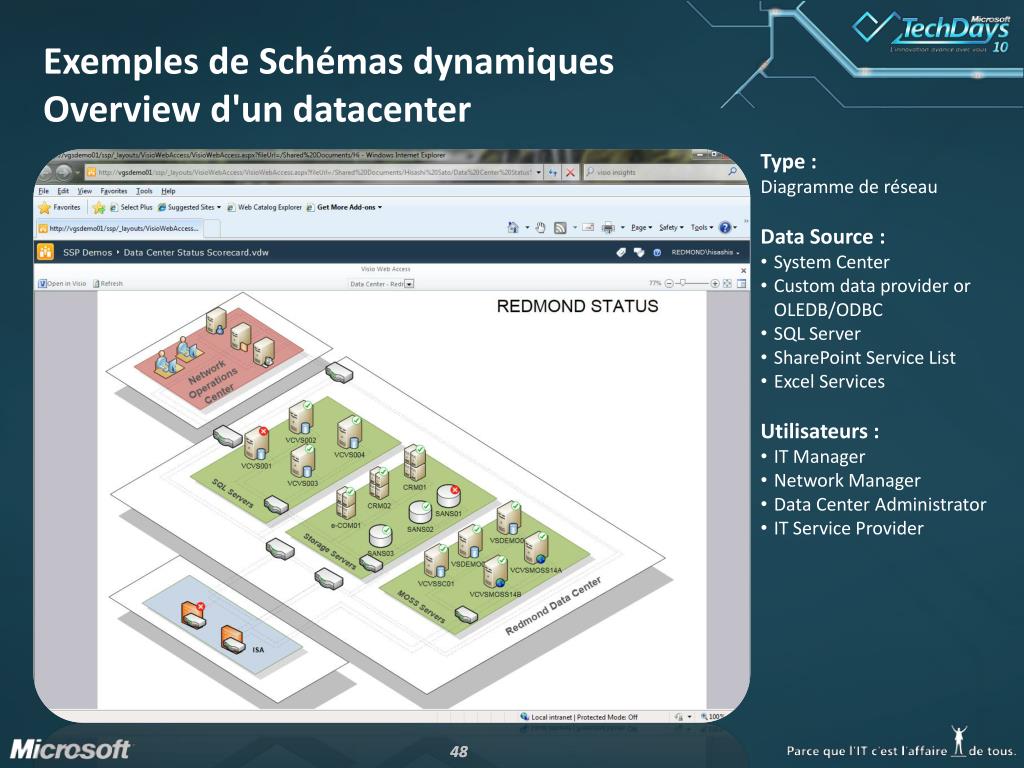
Task: Click the IE refresh page button
Action: coord(552,172)
